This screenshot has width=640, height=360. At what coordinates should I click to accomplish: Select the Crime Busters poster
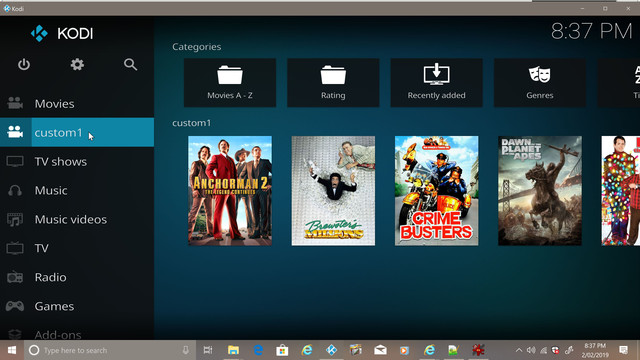click(x=436, y=191)
